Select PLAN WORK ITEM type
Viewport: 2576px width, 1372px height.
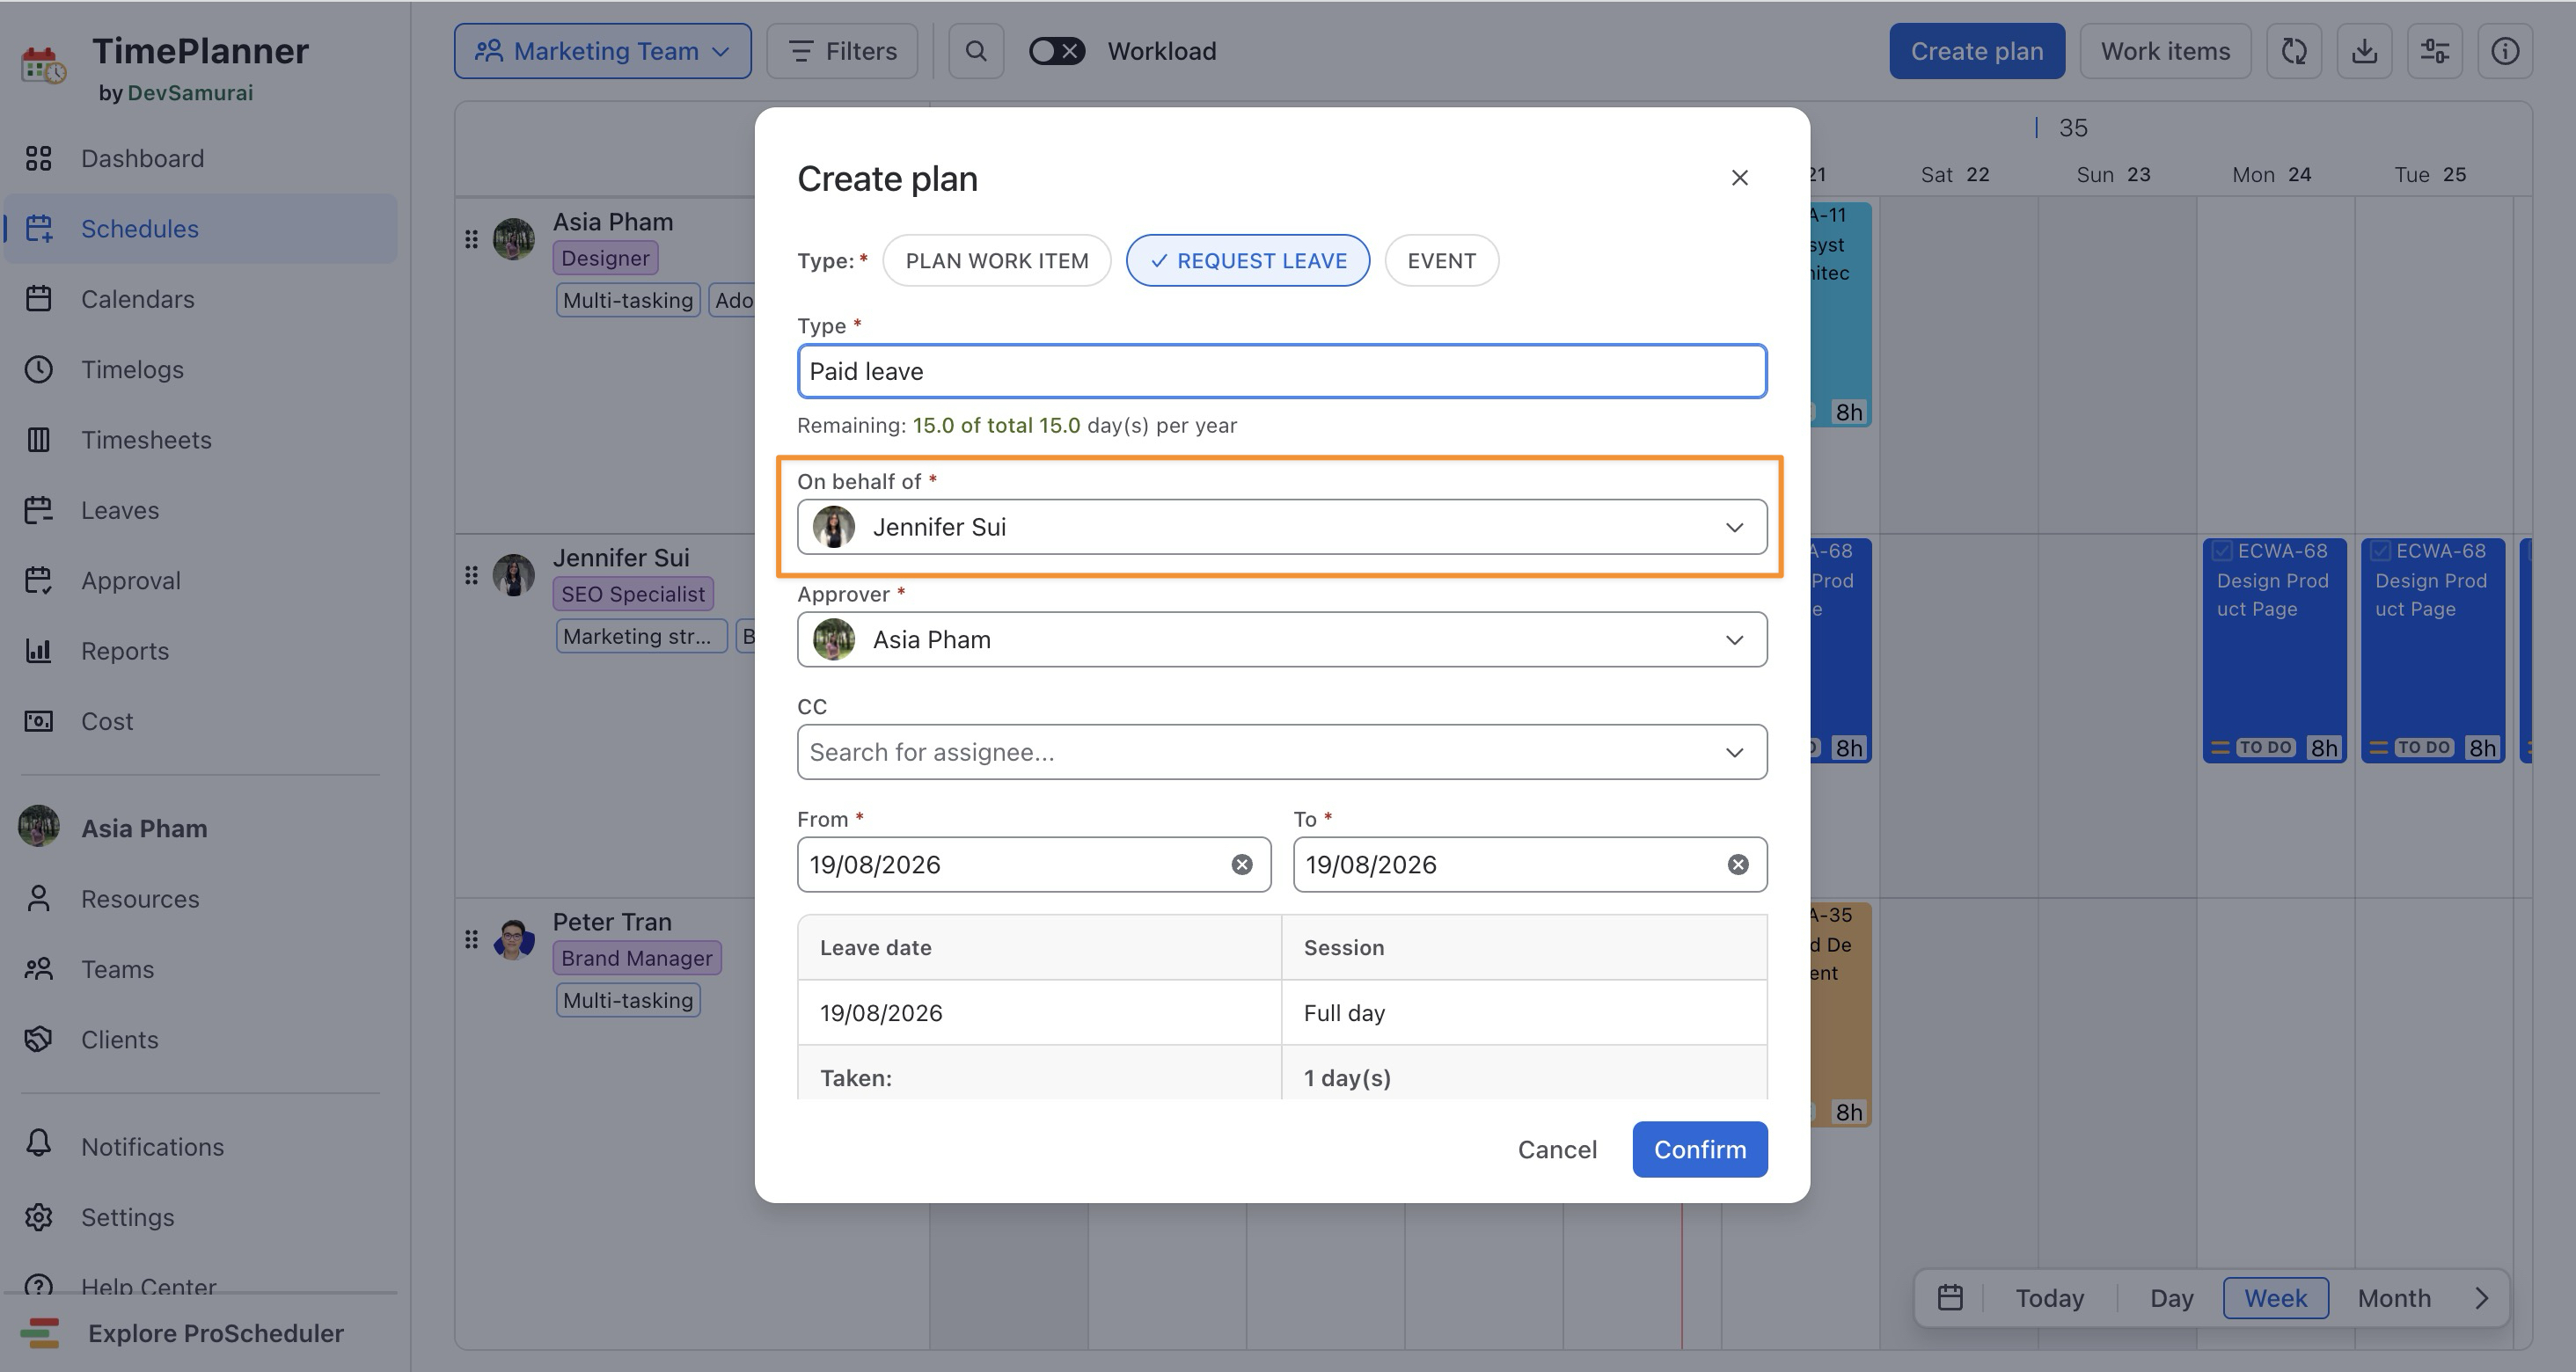[x=997, y=261]
